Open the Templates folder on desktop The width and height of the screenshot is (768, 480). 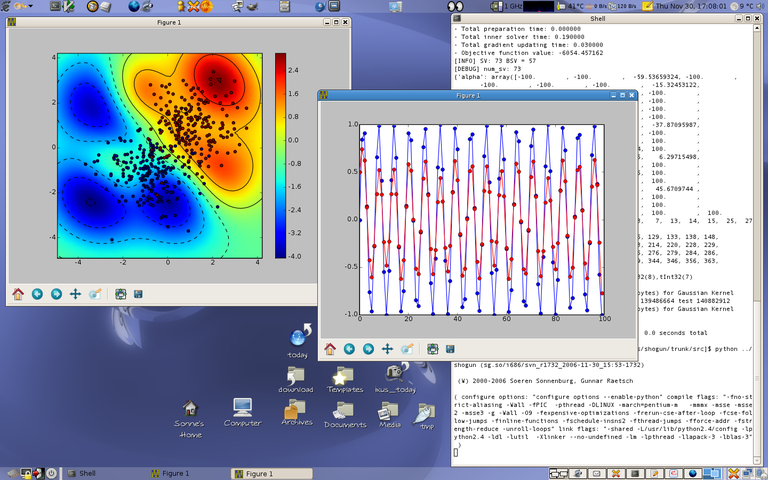pyautogui.click(x=345, y=375)
